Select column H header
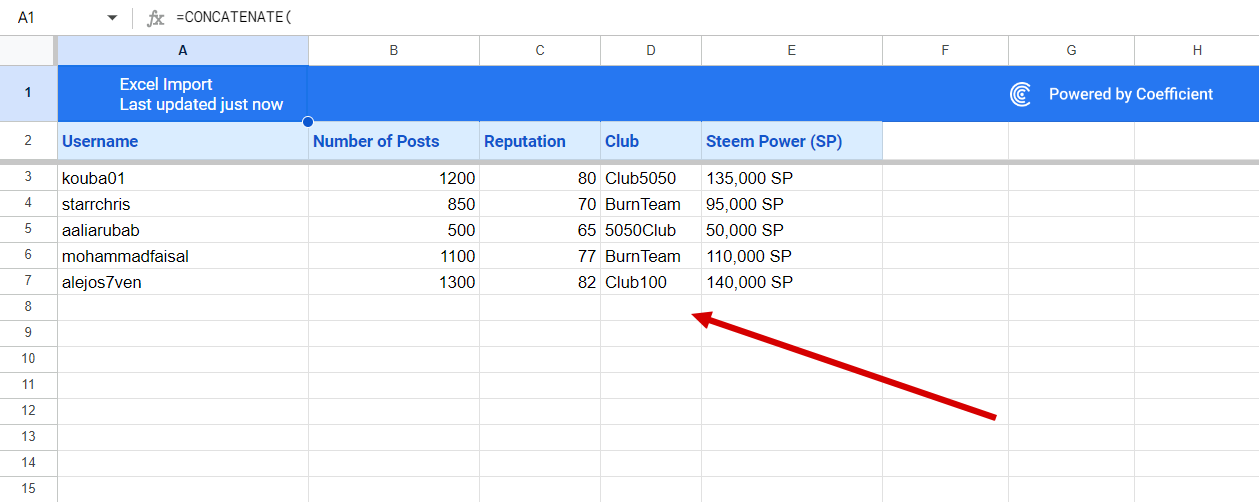Image resolution: width=1259 pixels, height=502 pixels. [x=1197, y=50]
